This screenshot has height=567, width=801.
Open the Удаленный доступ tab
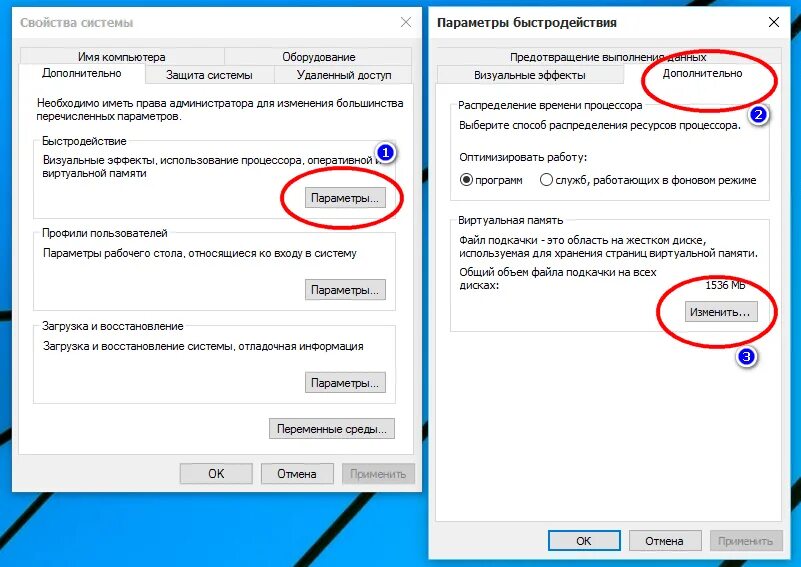pyautogui.click(x=344, y=75)
